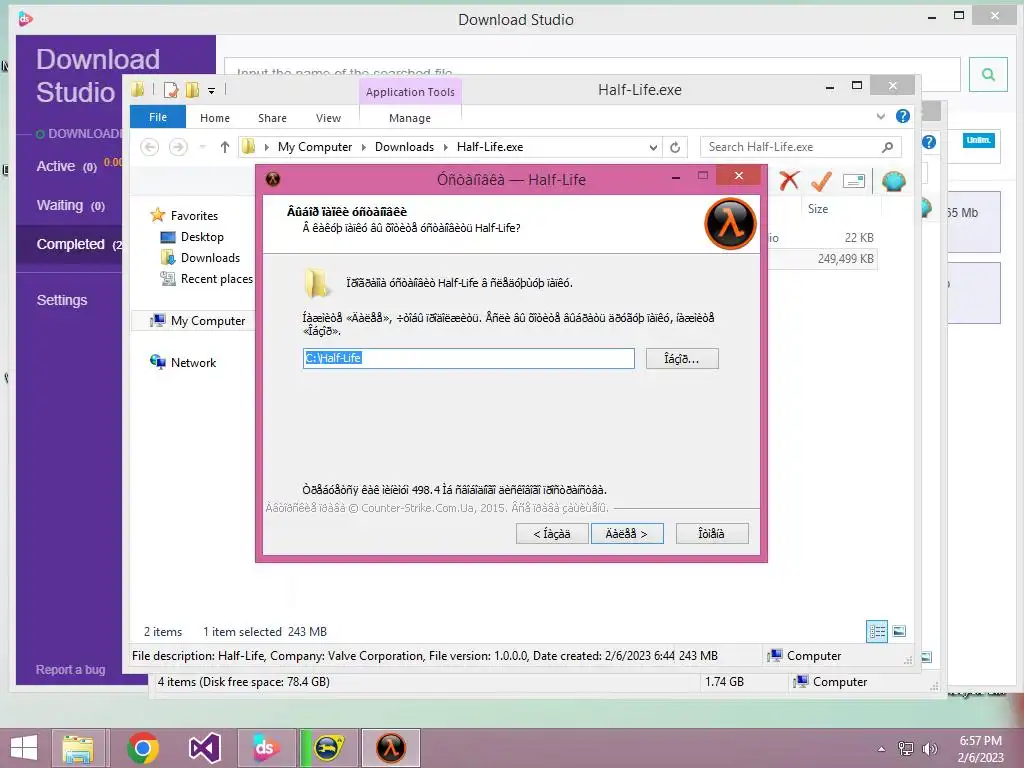Open the File ribbon tab

click(x=158, y=117)
